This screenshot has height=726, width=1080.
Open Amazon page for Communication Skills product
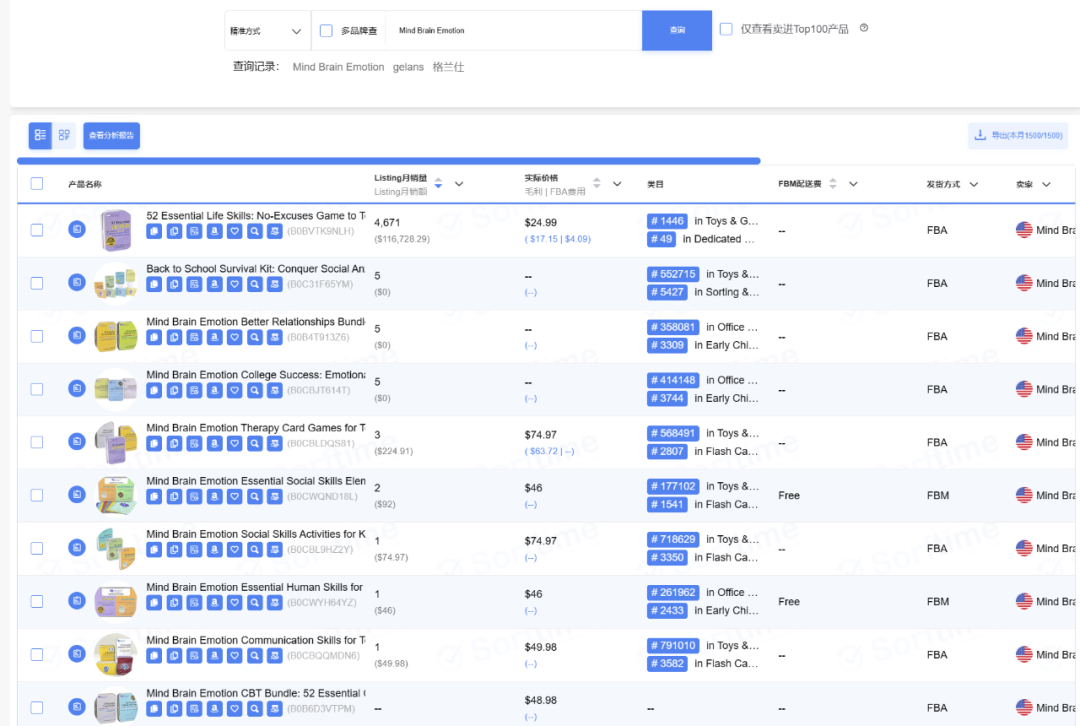point(214,656)
